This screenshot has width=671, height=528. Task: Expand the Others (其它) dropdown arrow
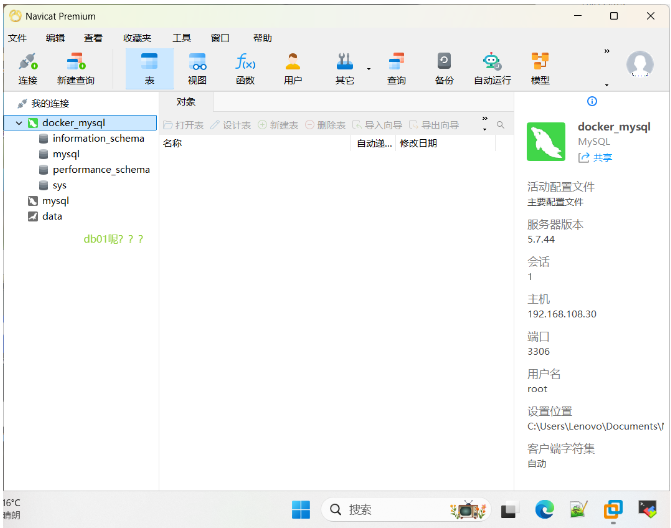(368, 69)
